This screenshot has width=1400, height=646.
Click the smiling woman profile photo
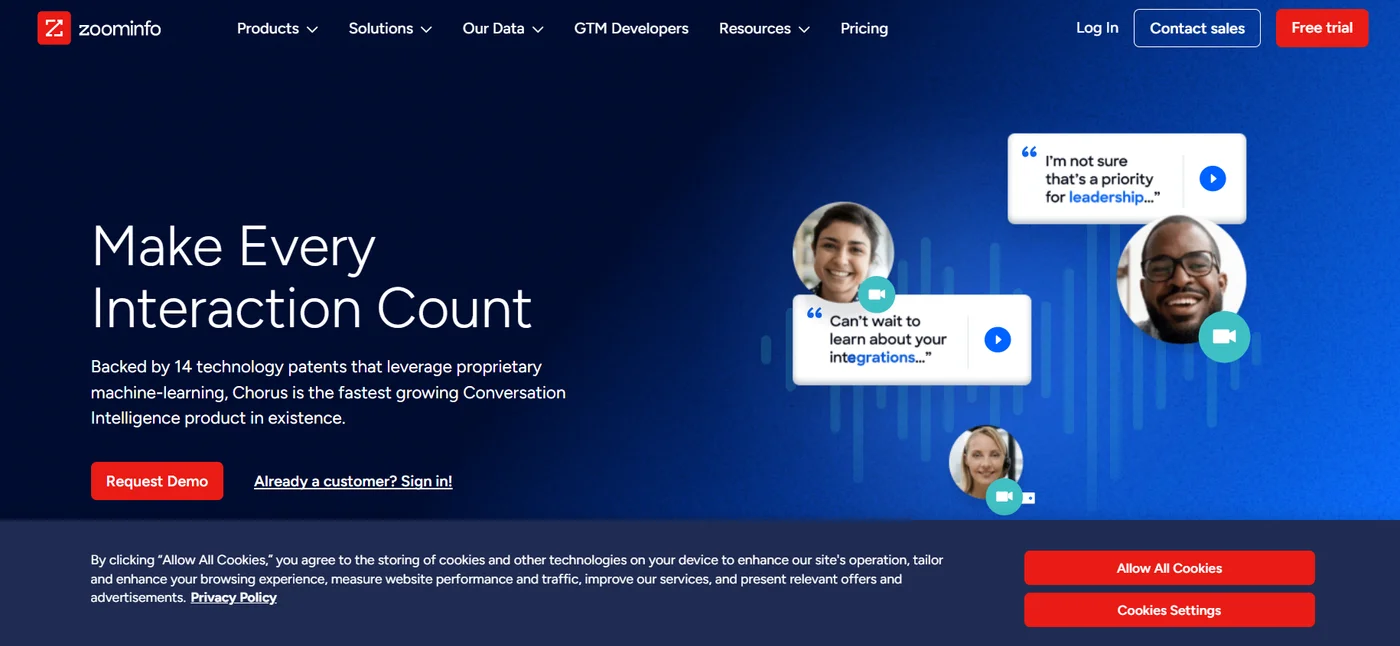pyautogui.click(x=843, y=252)
